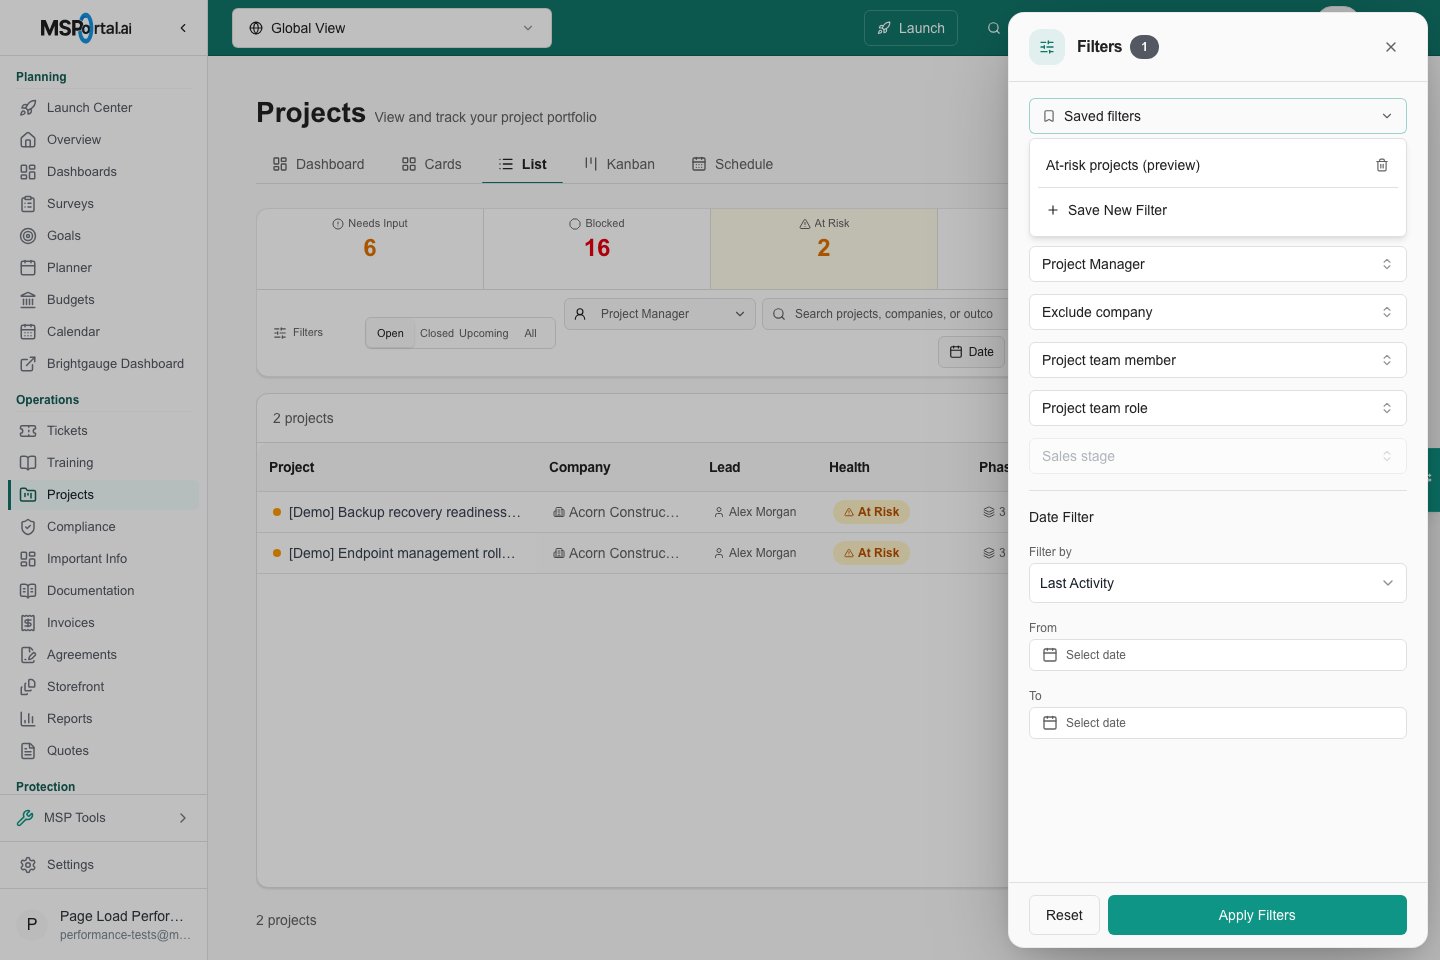Click the Launch Center rocket icon
Viewport: 1440px width, 960px height.
pos(28,108)
